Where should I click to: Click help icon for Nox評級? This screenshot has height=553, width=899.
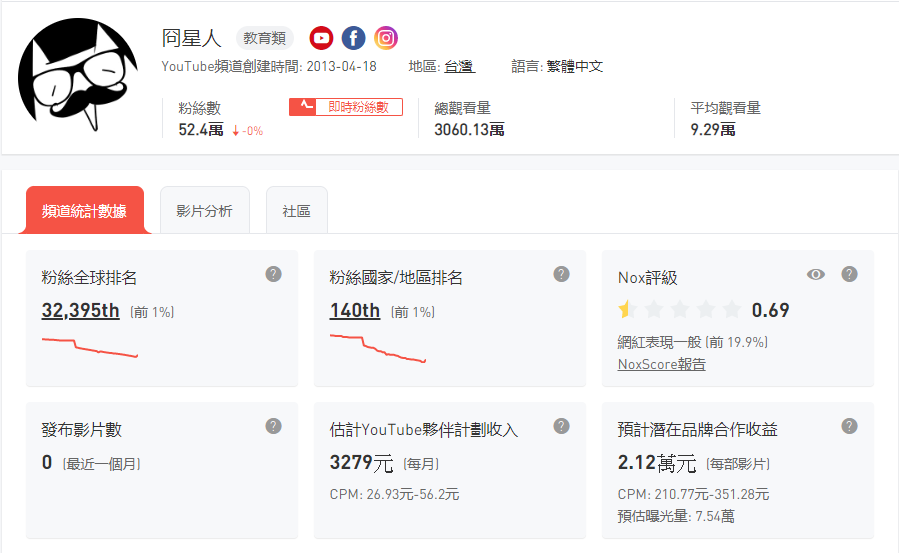point(849,274)
